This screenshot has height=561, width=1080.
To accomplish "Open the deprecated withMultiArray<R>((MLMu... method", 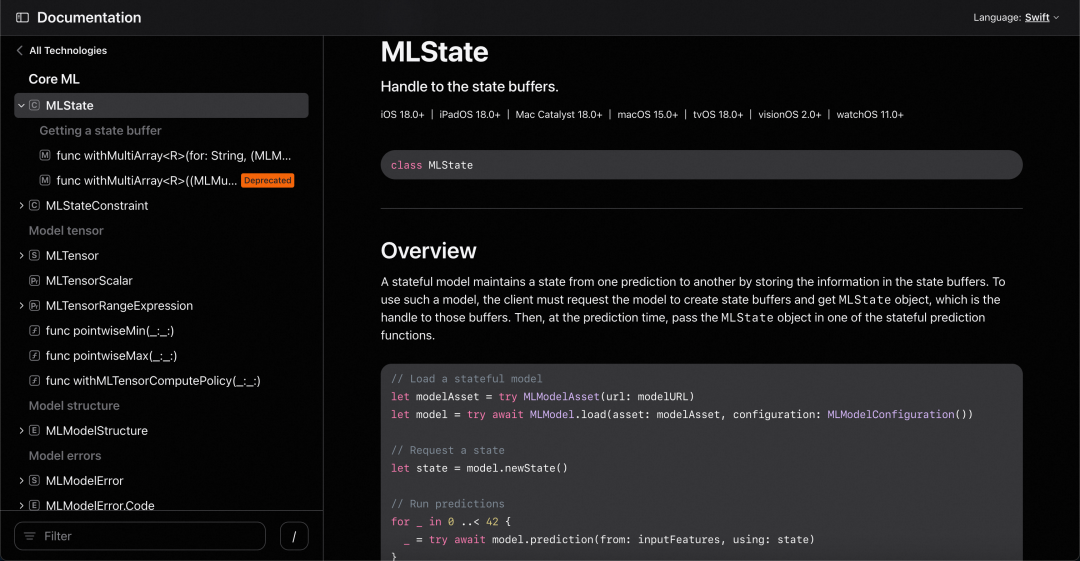I will 147,181.
